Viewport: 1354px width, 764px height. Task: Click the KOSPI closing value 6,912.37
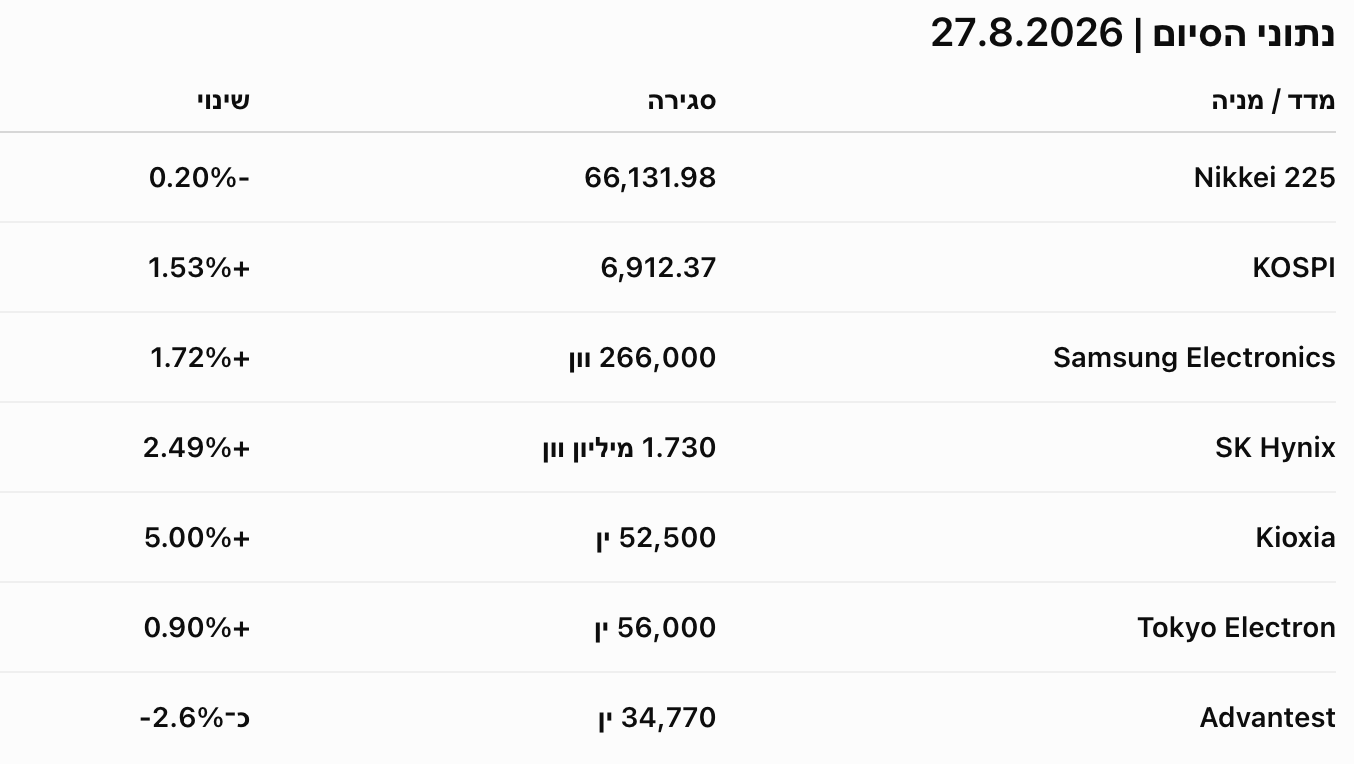[658, 267]
